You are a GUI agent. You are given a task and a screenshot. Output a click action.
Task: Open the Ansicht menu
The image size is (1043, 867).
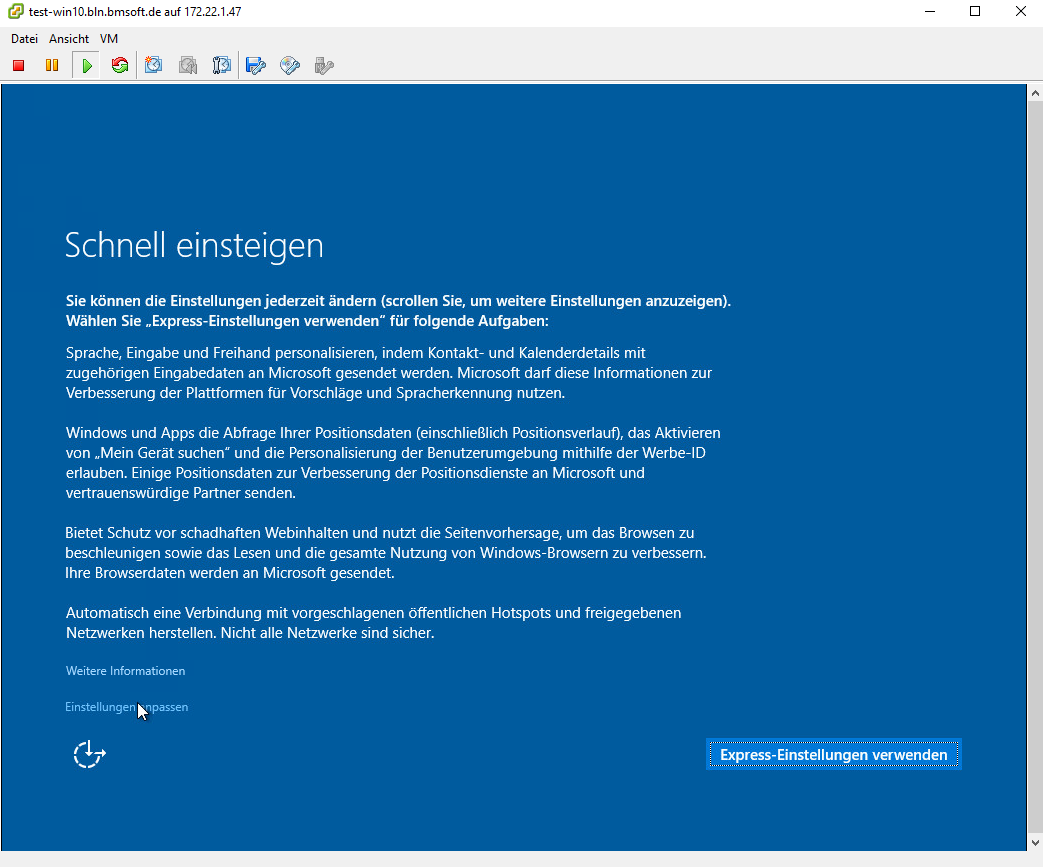(x=69, y=39)
